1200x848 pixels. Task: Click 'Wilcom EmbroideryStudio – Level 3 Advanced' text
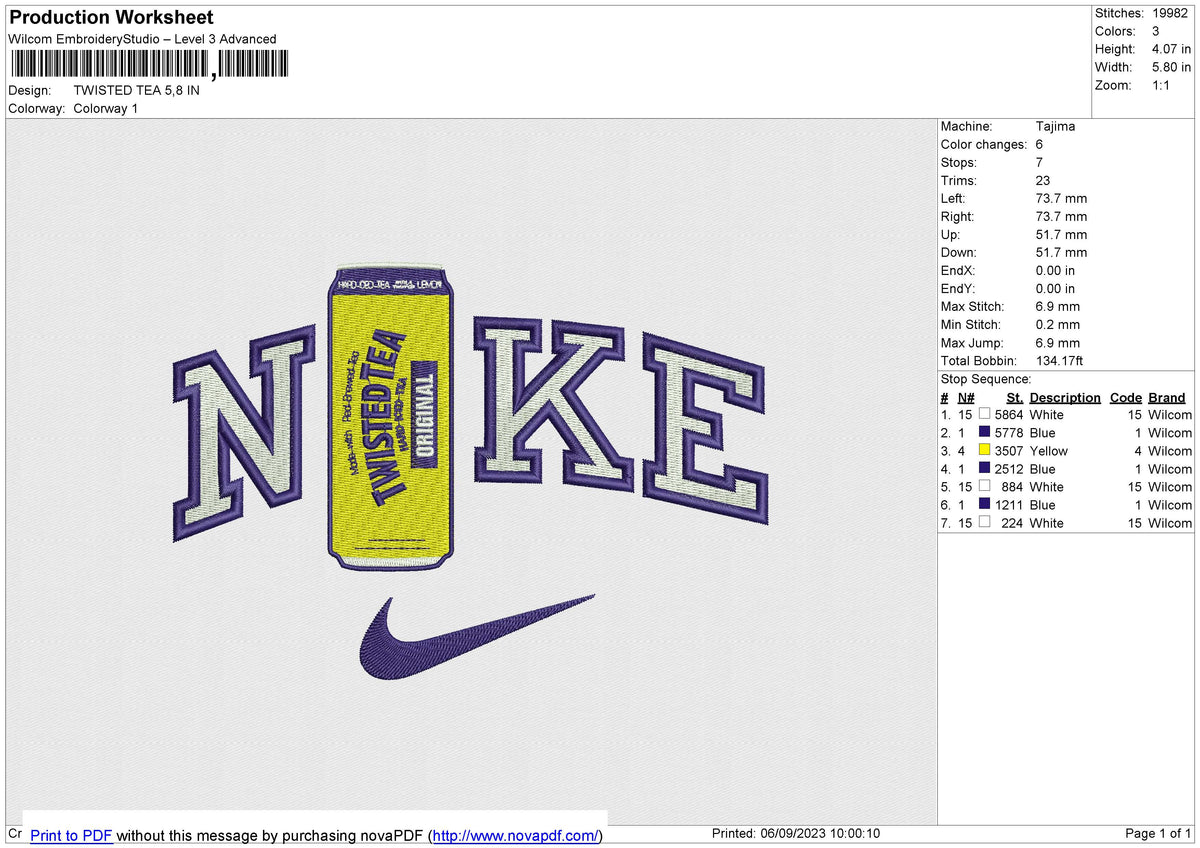click(142, 39)
